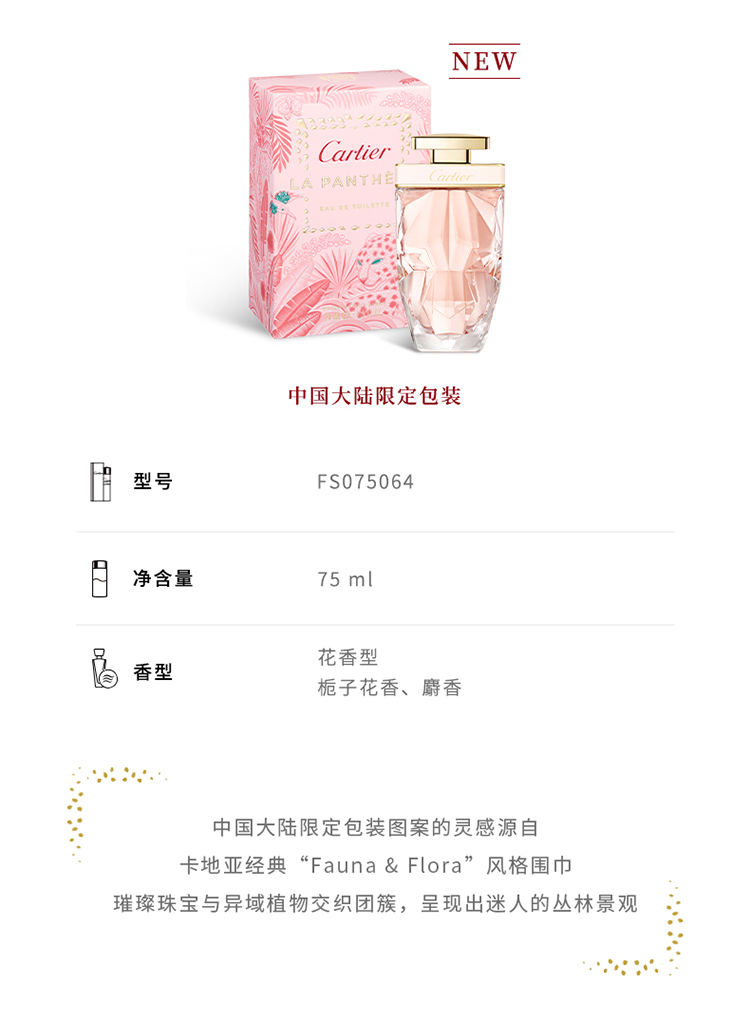
Task: Click the 花香型 fragrance text
Action: point(347,657)
